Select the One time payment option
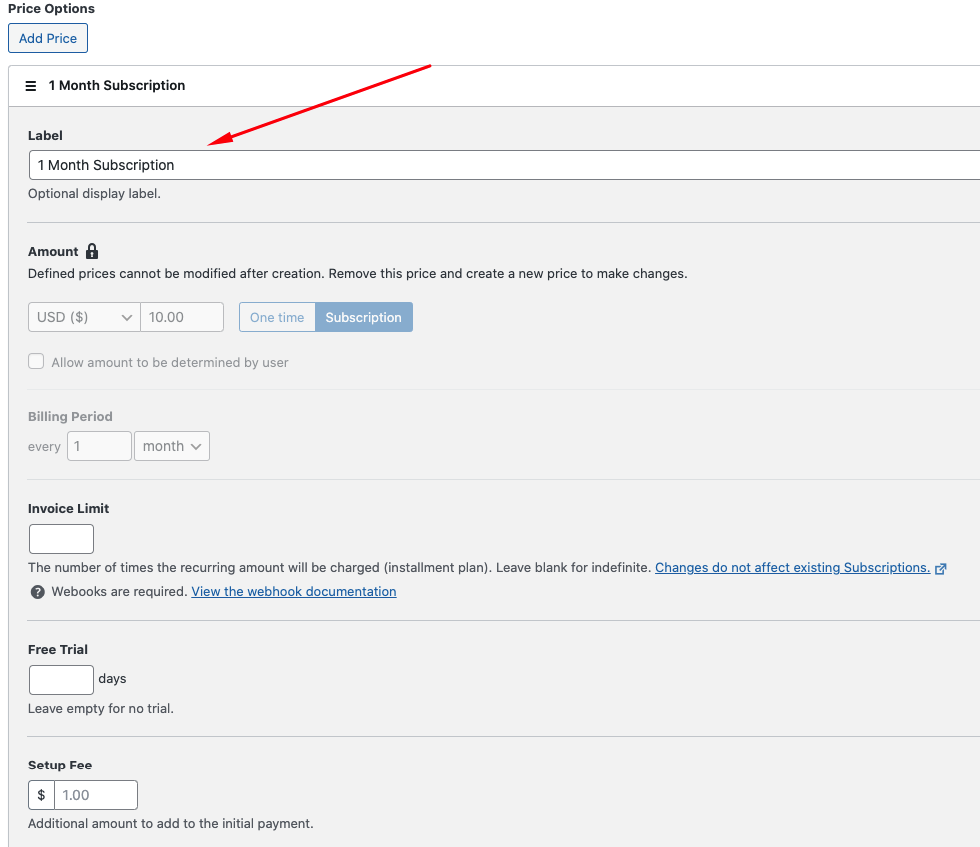 (x=277, y=317)
